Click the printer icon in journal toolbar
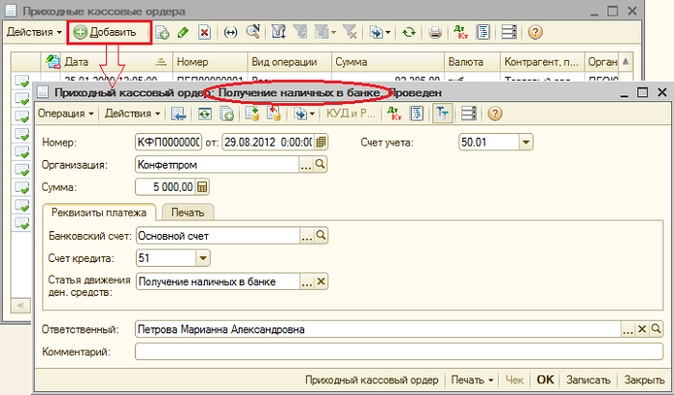The width and height of the screenshot is (674, 395). pyautogui.click(x=435, y=32)
